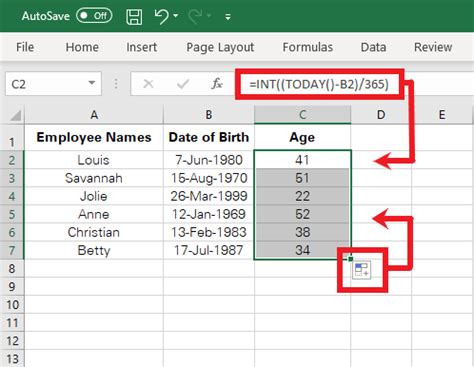
Task: Select row 5 header
Action: [12, 214]
